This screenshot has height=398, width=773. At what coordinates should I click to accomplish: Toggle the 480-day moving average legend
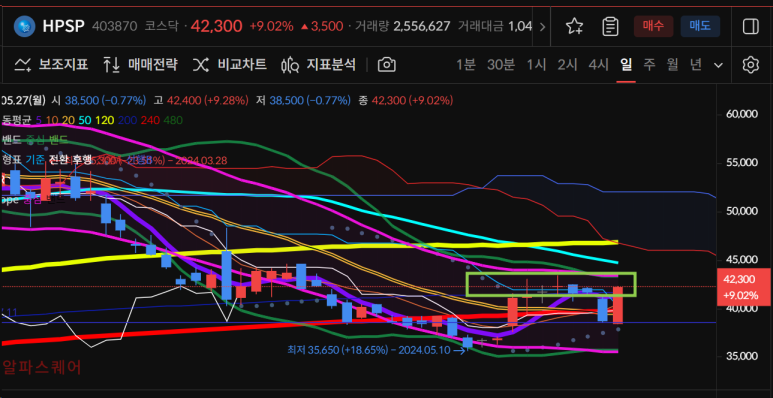(x=172, y=120)
